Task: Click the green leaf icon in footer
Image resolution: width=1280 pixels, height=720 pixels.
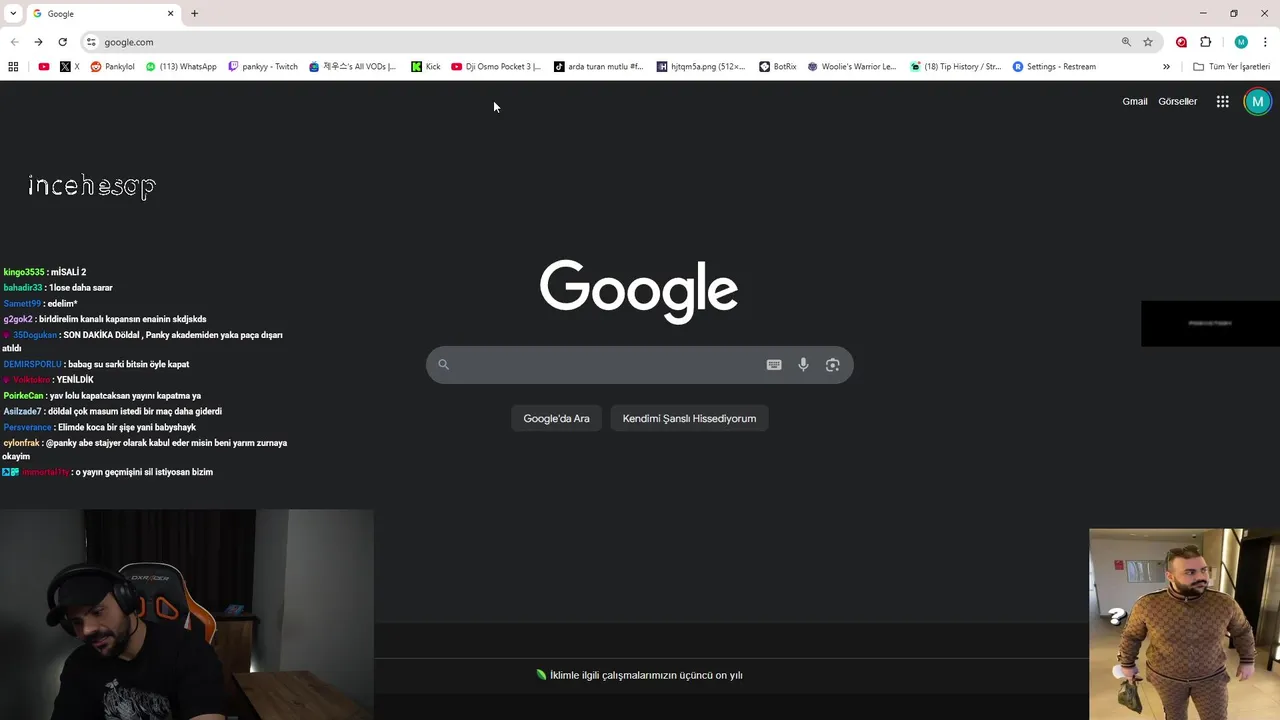Action: [541, 675]
